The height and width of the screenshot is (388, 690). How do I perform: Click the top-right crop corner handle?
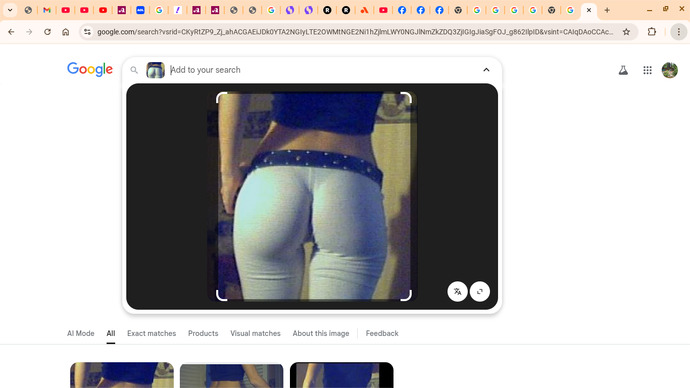pos(406,98)
